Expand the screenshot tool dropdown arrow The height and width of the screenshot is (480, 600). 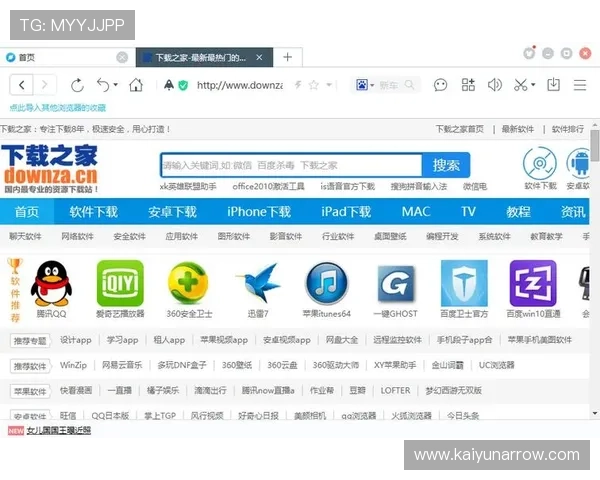click(533, 85)
